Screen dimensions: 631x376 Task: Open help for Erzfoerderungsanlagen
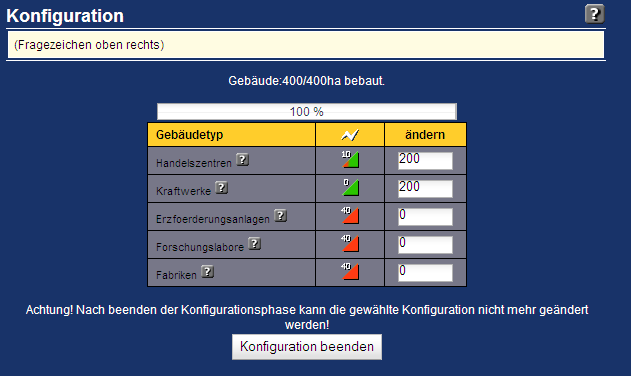pos(280,216)
